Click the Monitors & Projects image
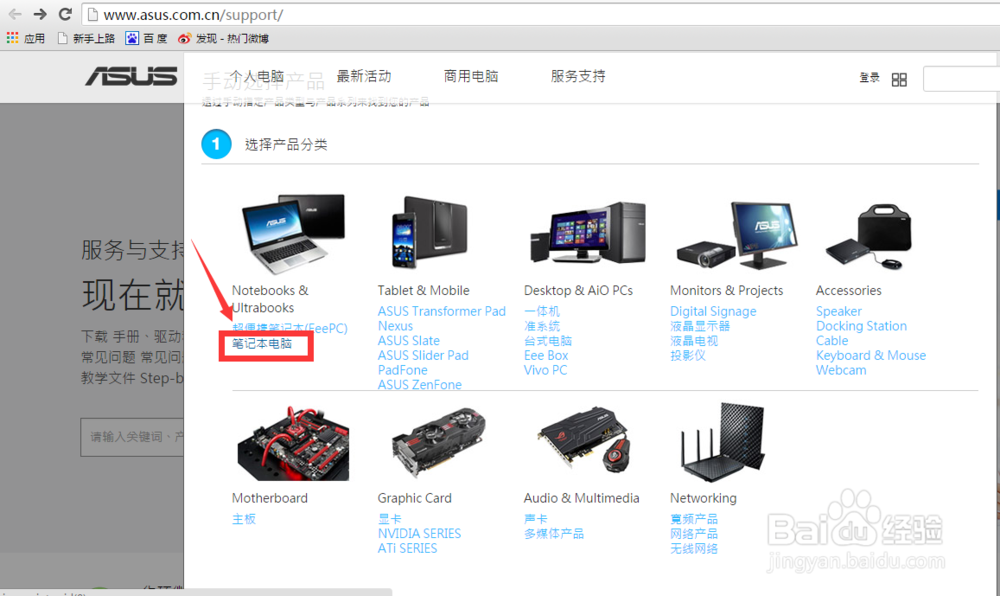 coord(737,235)
